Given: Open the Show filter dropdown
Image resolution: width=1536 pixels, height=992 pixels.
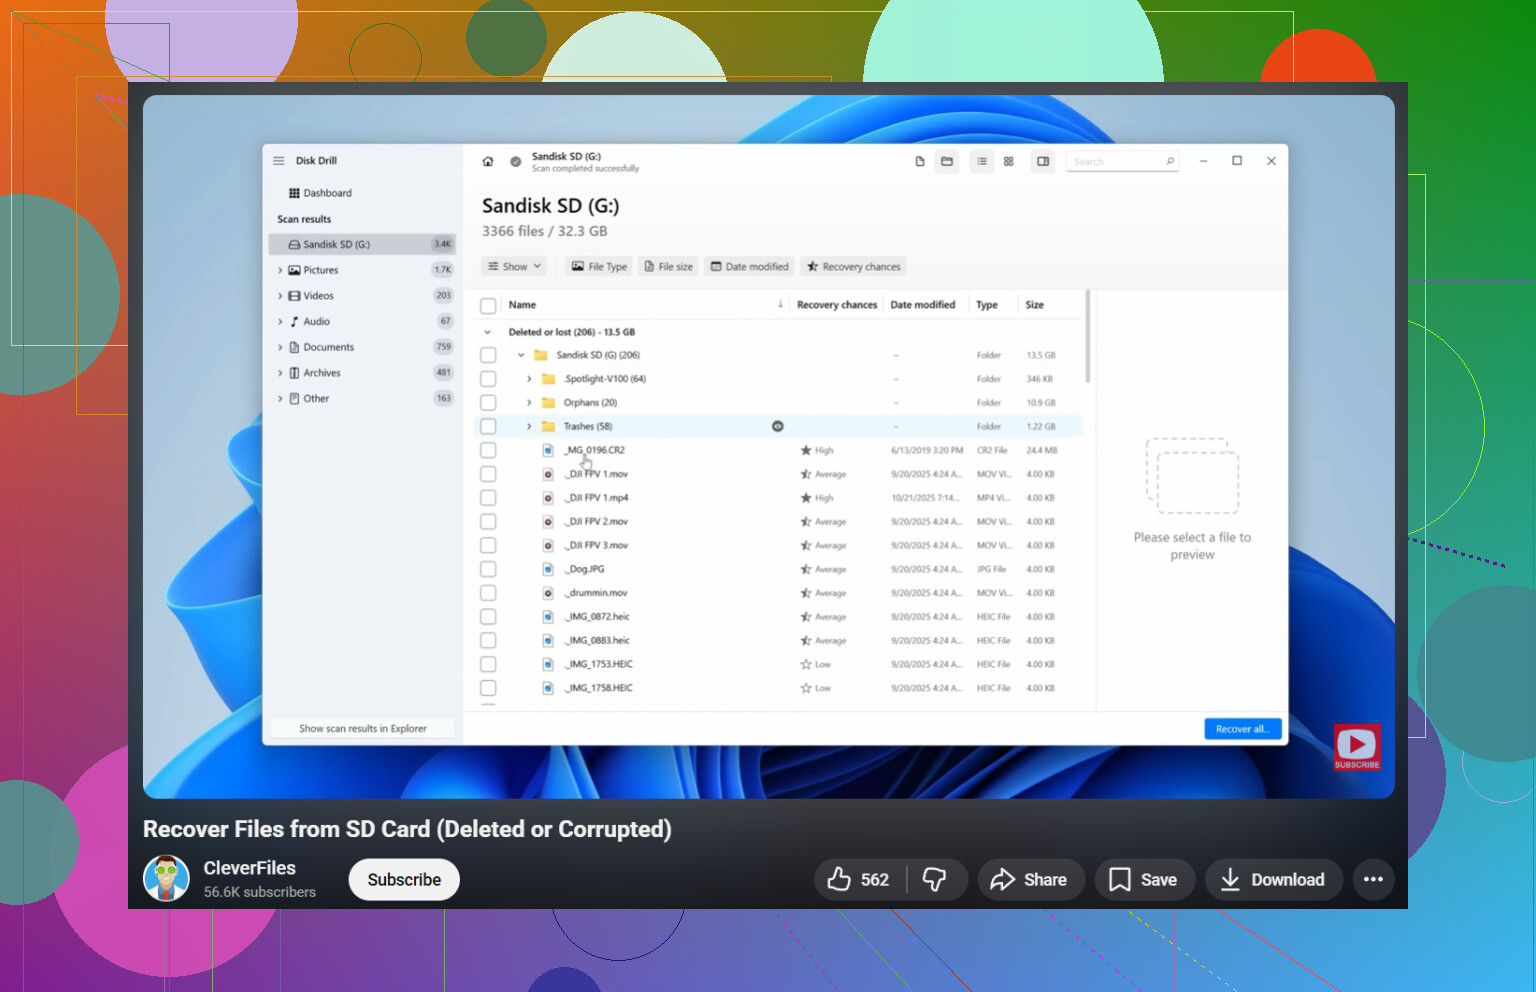Looking at the screenshot, I should coord(515,266).
